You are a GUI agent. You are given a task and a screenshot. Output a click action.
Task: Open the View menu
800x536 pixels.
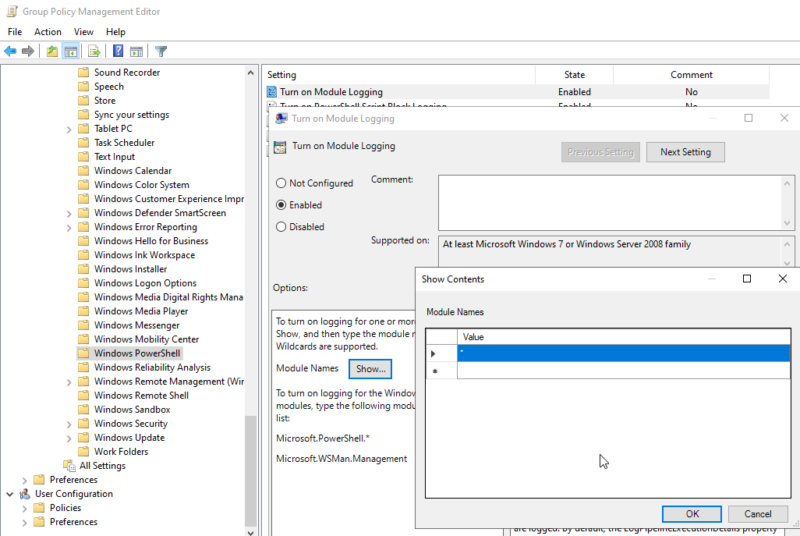[x=83, y=32]
